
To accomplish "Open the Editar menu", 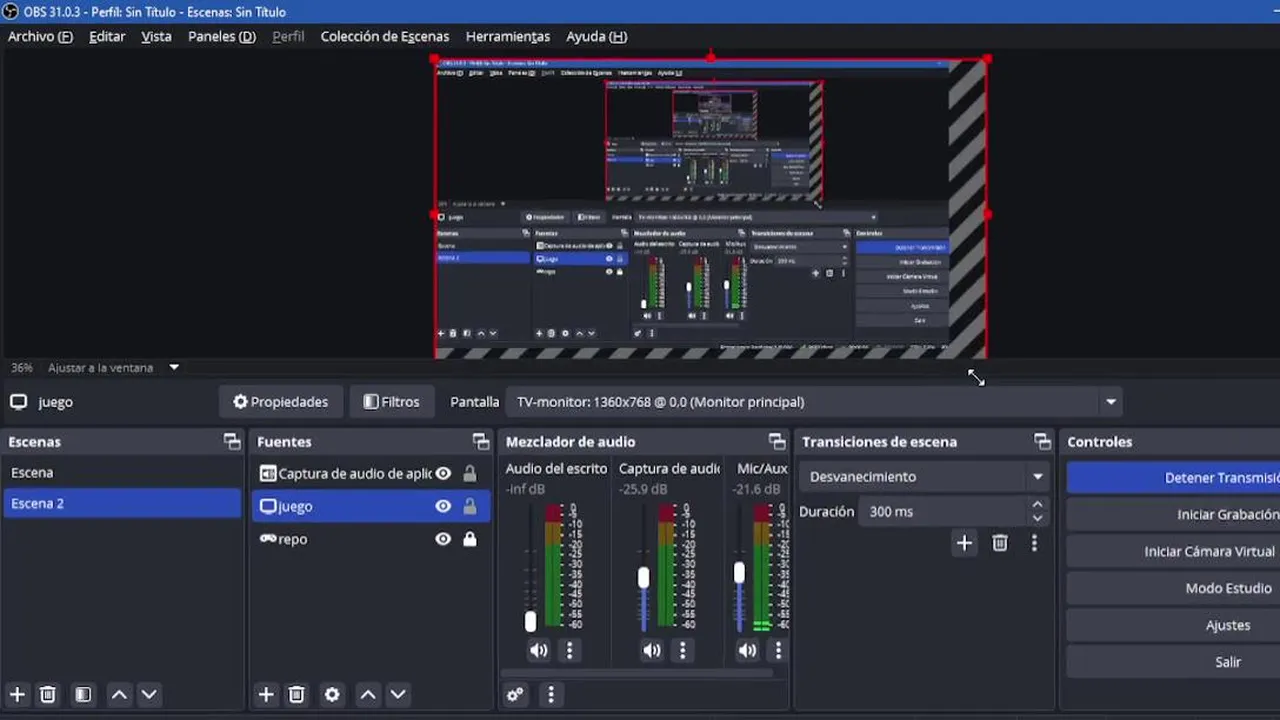I will [107, 36].
